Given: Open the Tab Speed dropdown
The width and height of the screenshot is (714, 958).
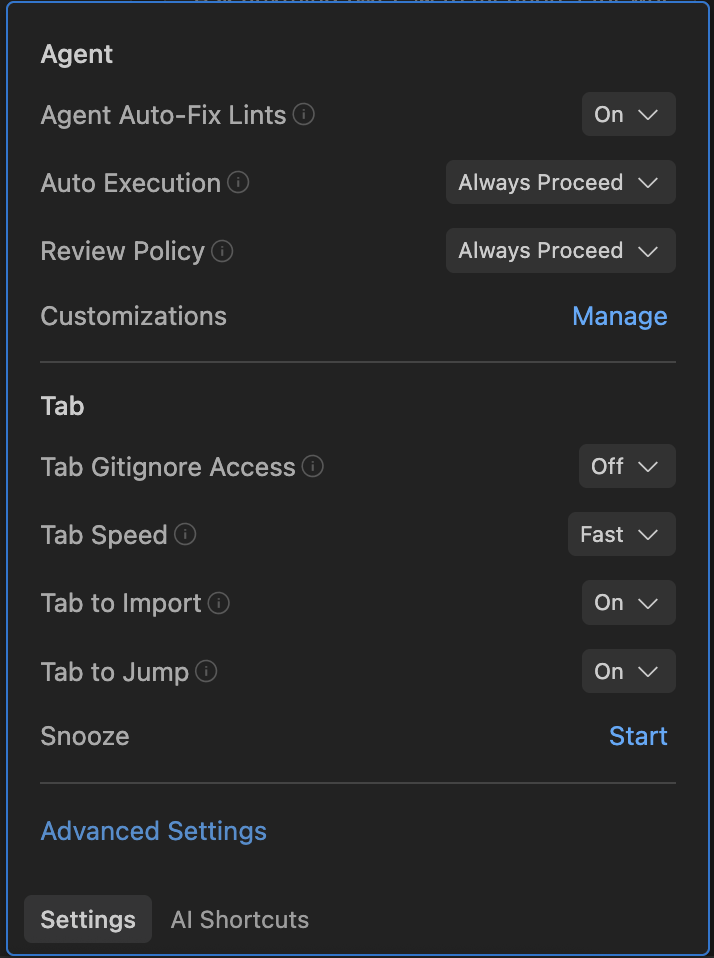Looking at the screenshot, I should (x=621, y=534).
